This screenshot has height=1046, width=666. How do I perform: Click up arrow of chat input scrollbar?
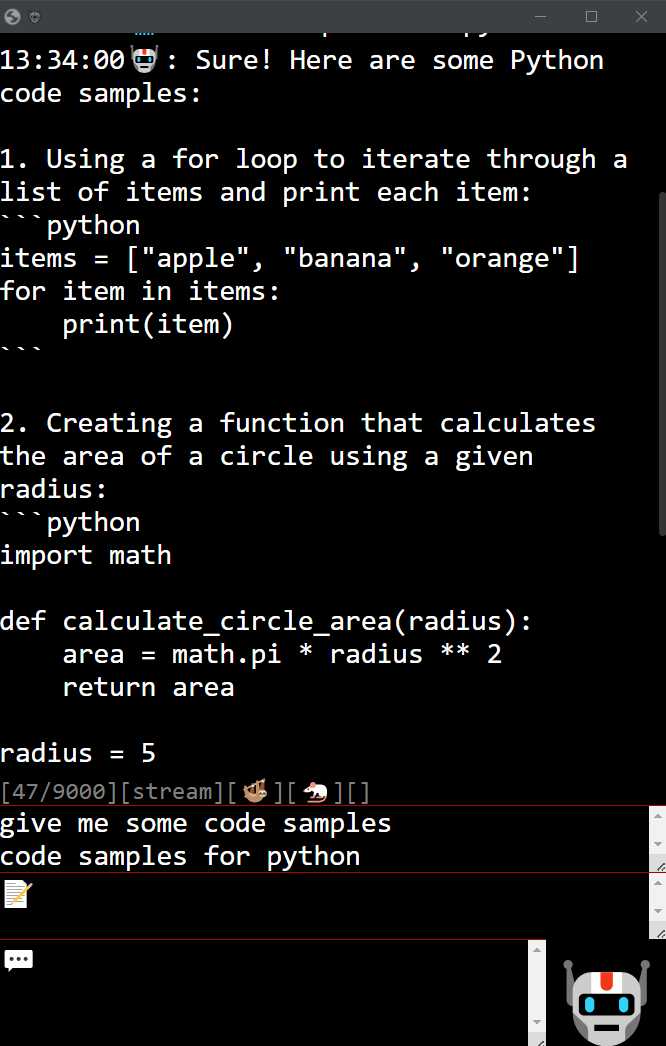(537, 949)
